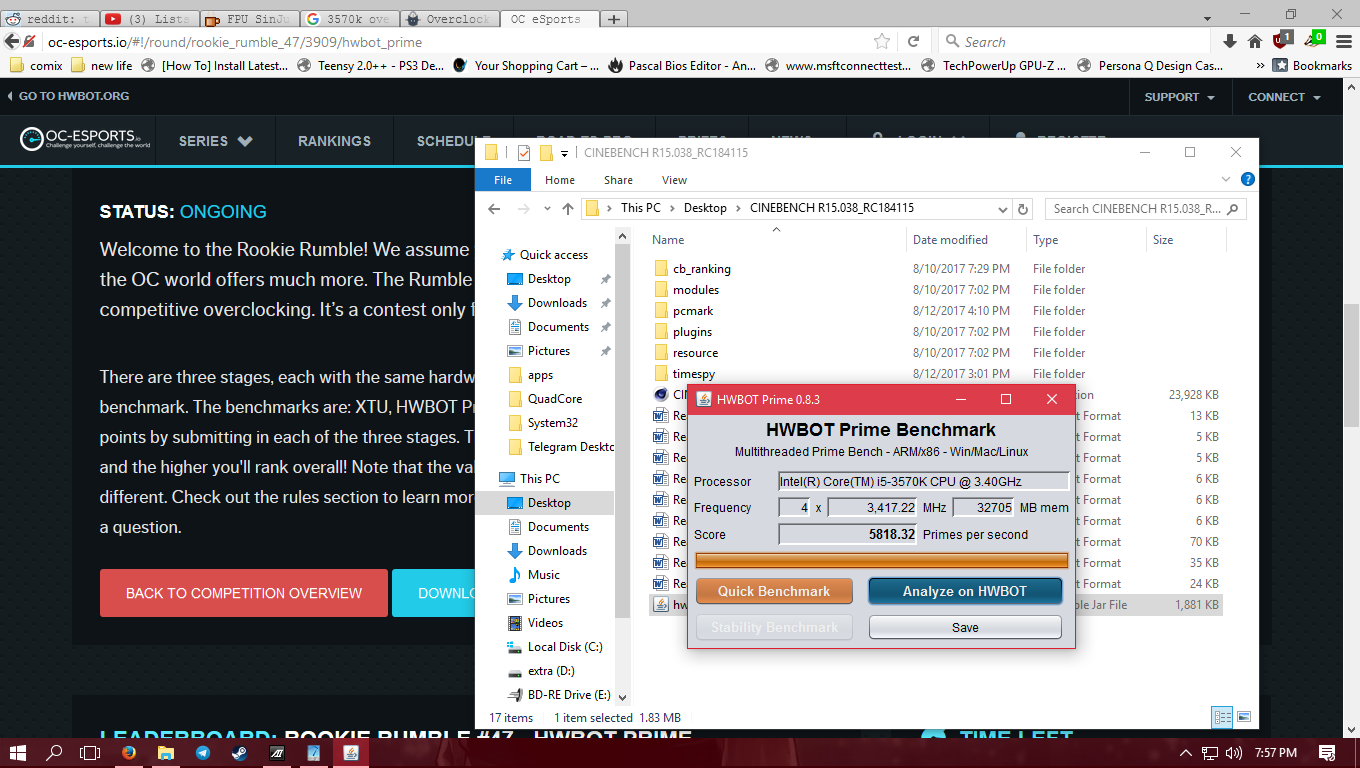
Task: Select System32 in navigation pane
Action: pos(553,423)
